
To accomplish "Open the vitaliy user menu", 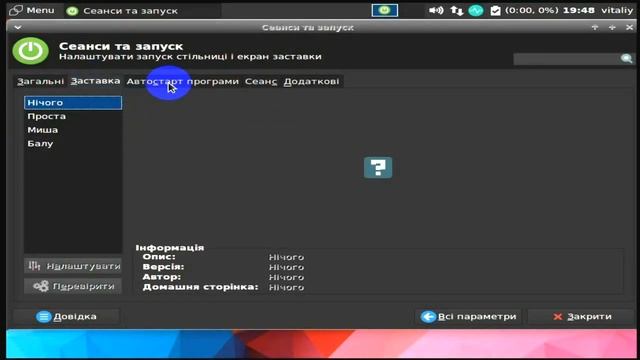I will click(x=617, y=10).
